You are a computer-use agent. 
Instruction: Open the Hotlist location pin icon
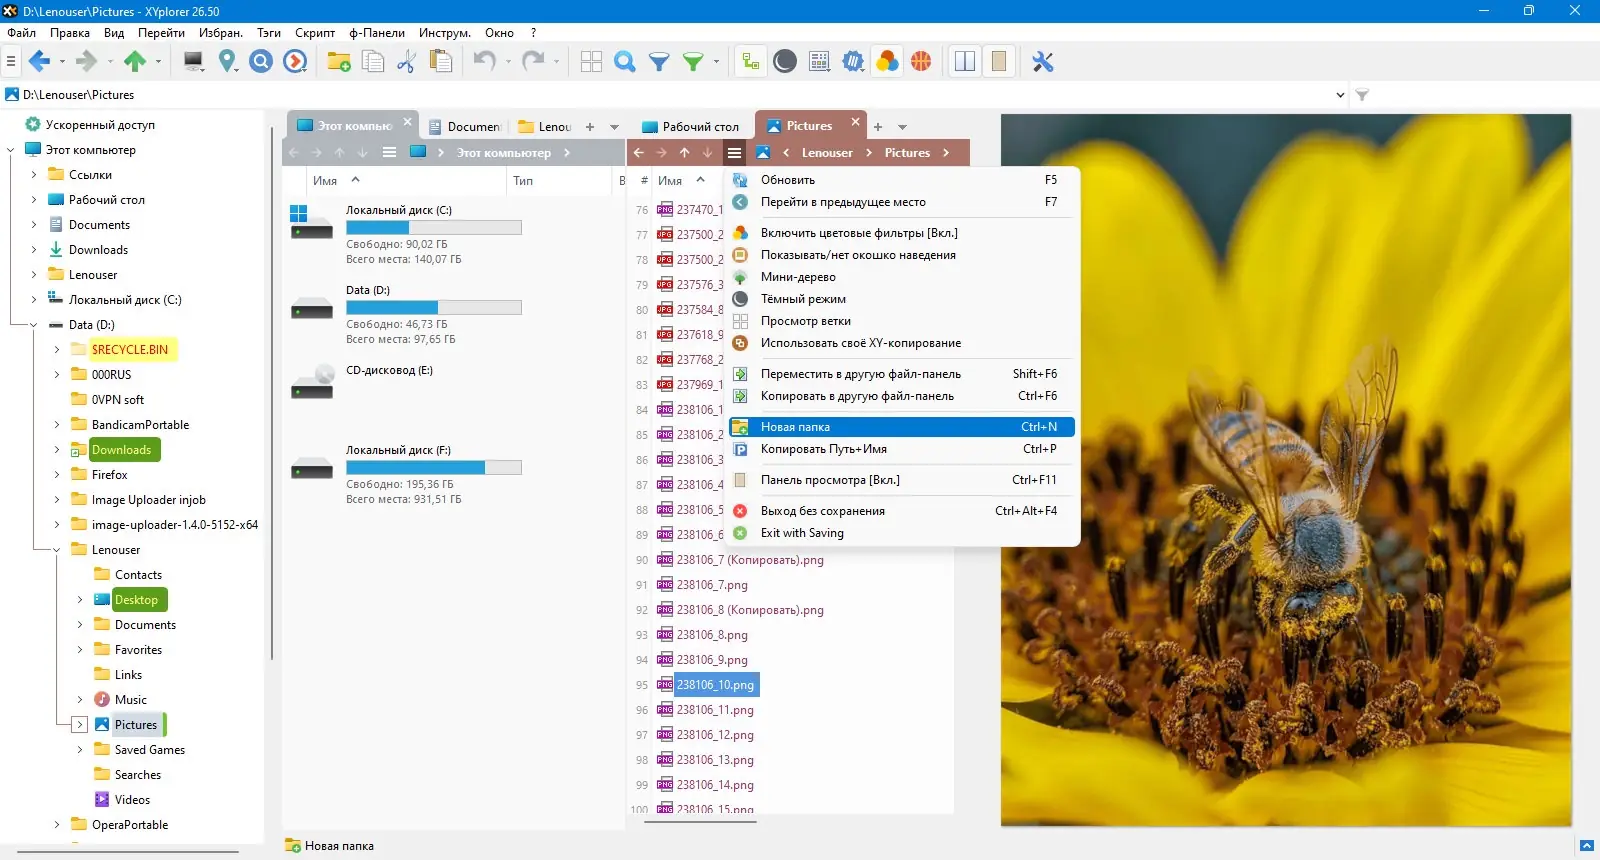[228, 62]
